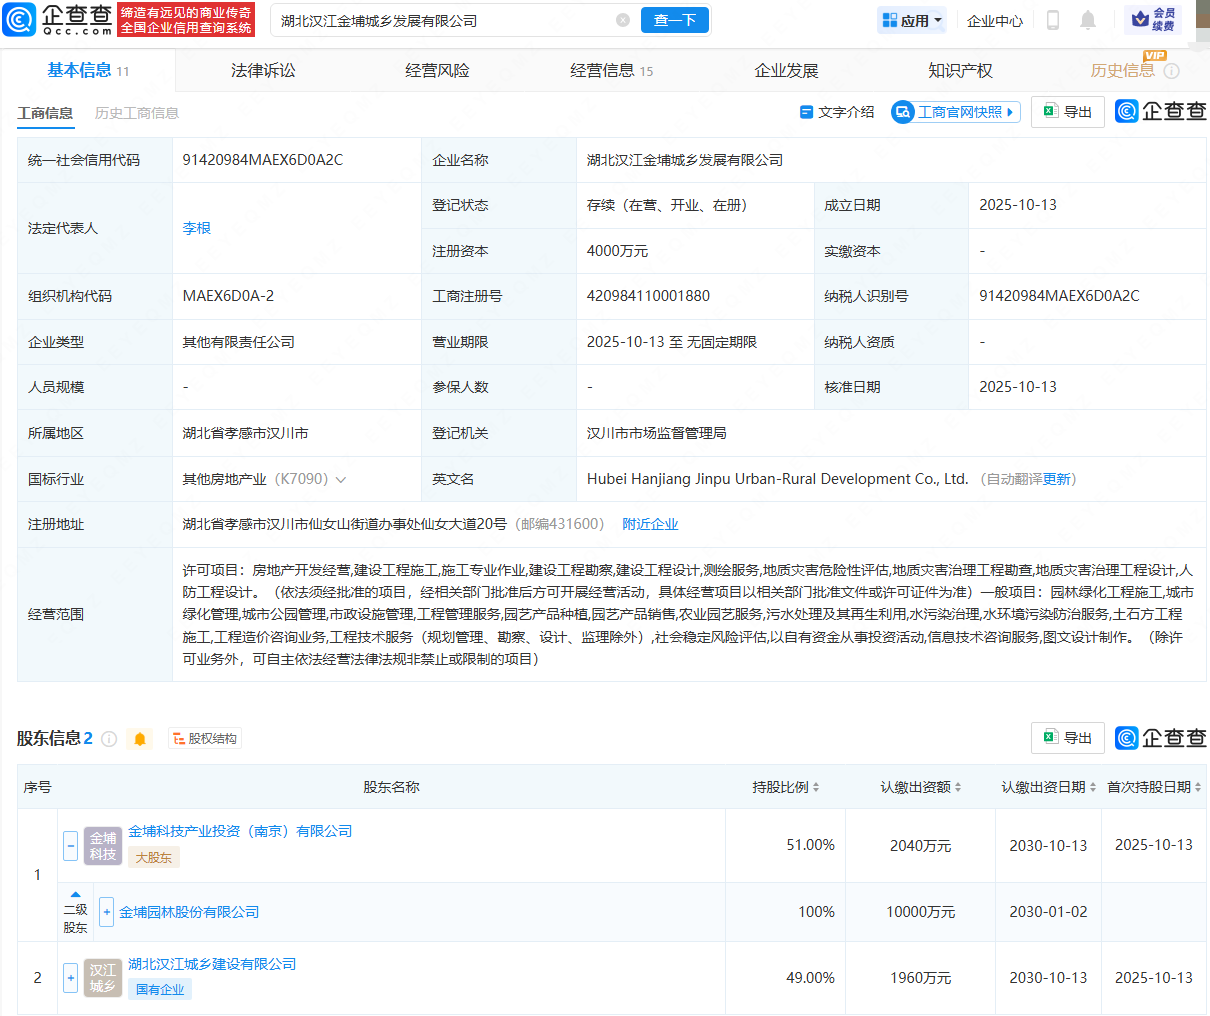The width and height of the screenshot is (1210, 1016).
Task: Open the 知识产权 tab
Action: pos(960,71)
